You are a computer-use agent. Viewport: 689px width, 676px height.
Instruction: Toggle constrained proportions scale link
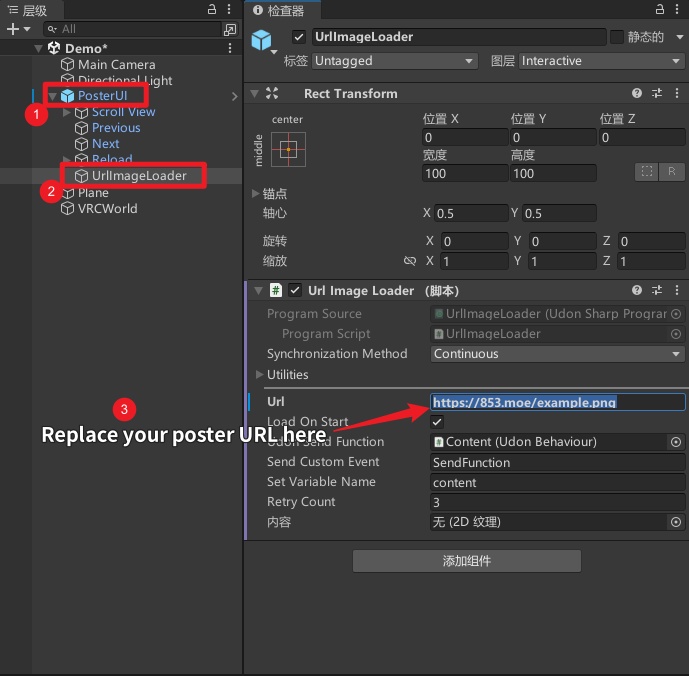[410, 261]
